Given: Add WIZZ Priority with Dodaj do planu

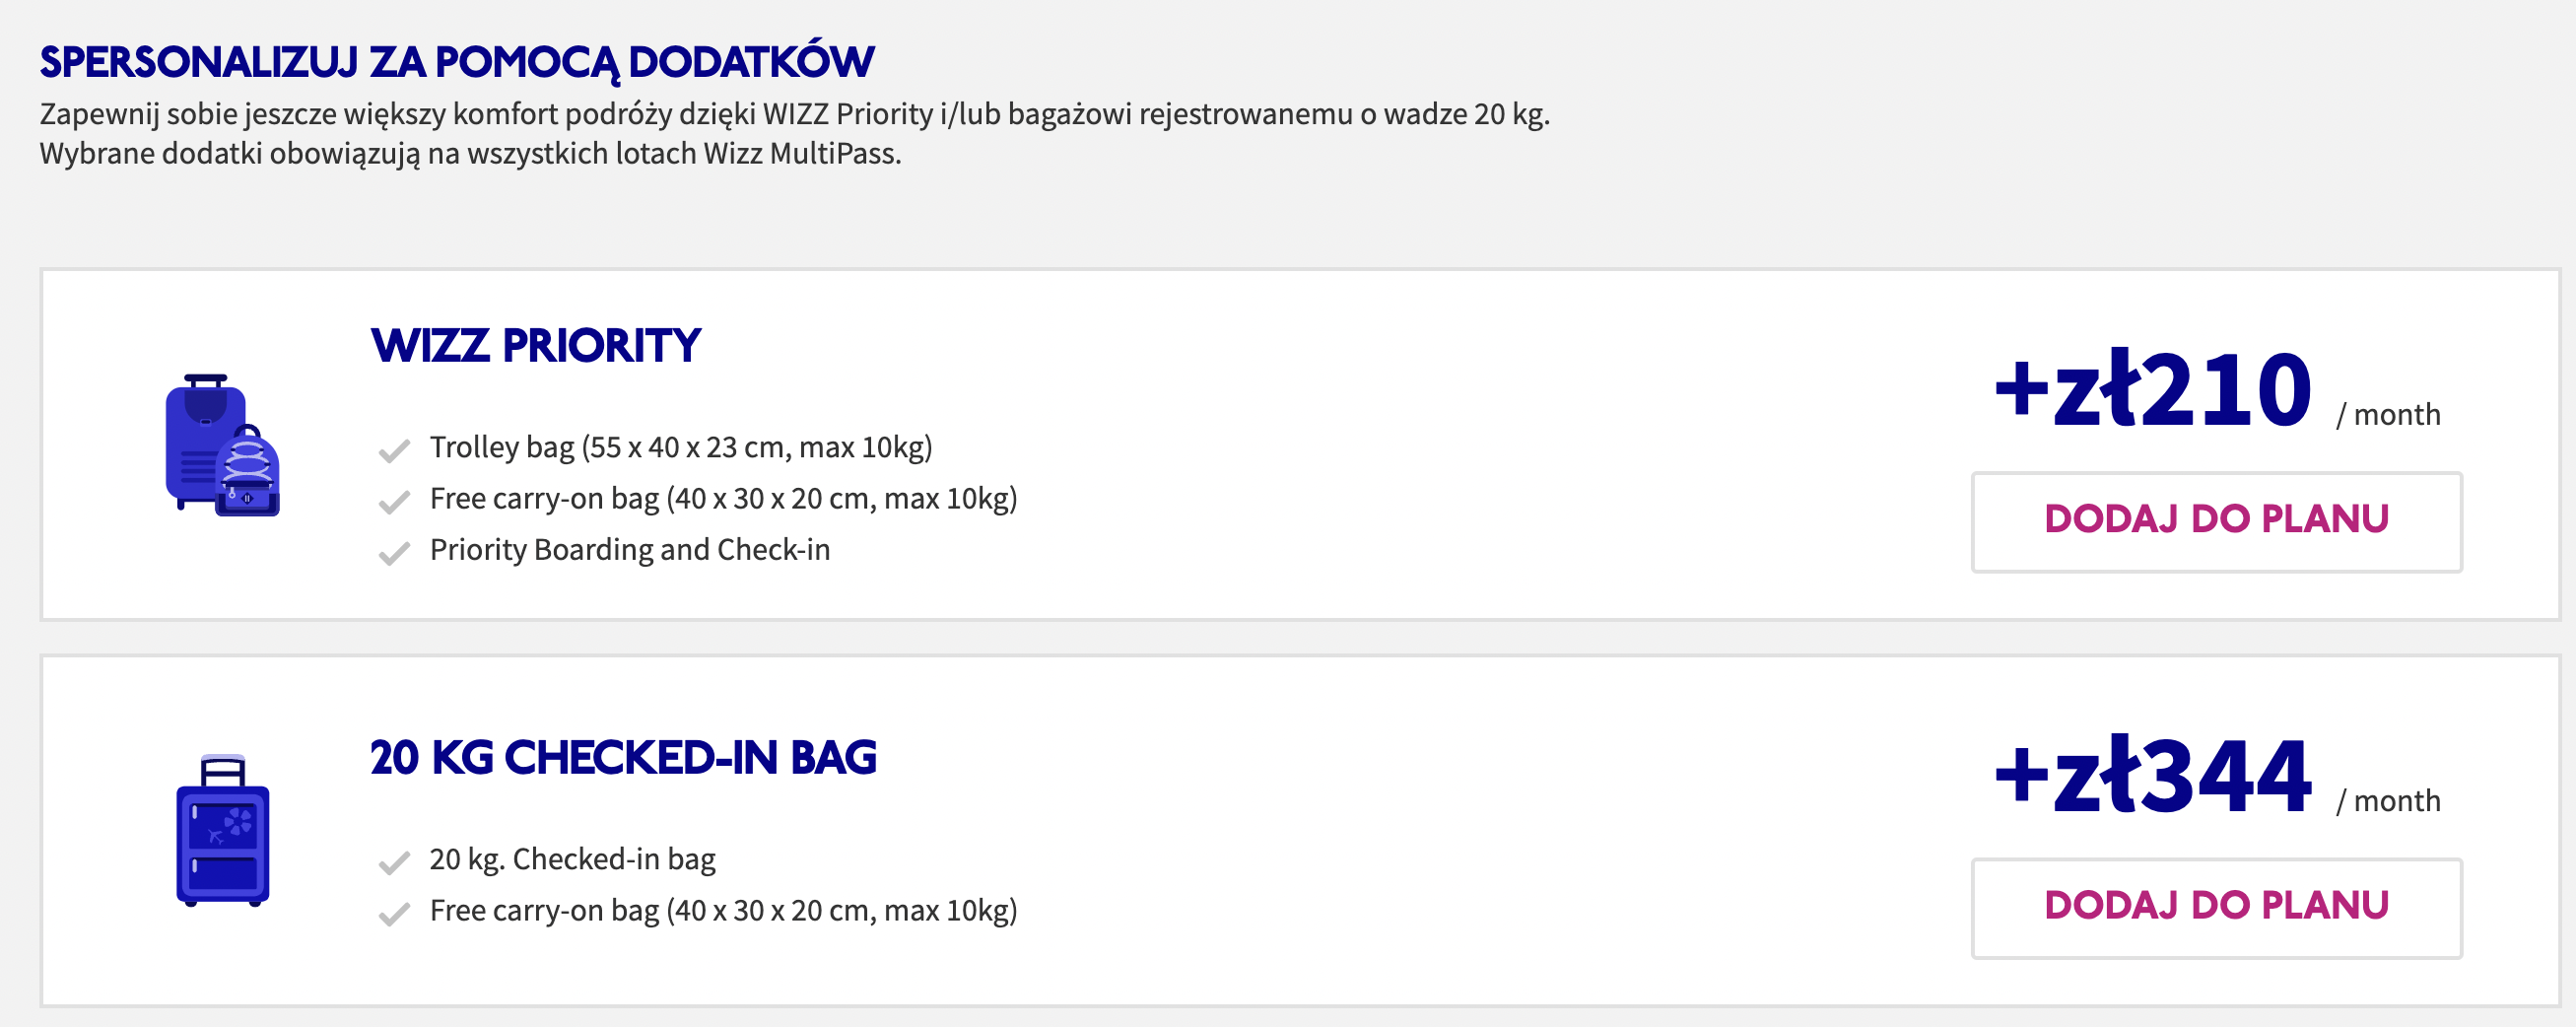Looking at the screenshot, I should pyautogui.click(x=2216, y=522).
